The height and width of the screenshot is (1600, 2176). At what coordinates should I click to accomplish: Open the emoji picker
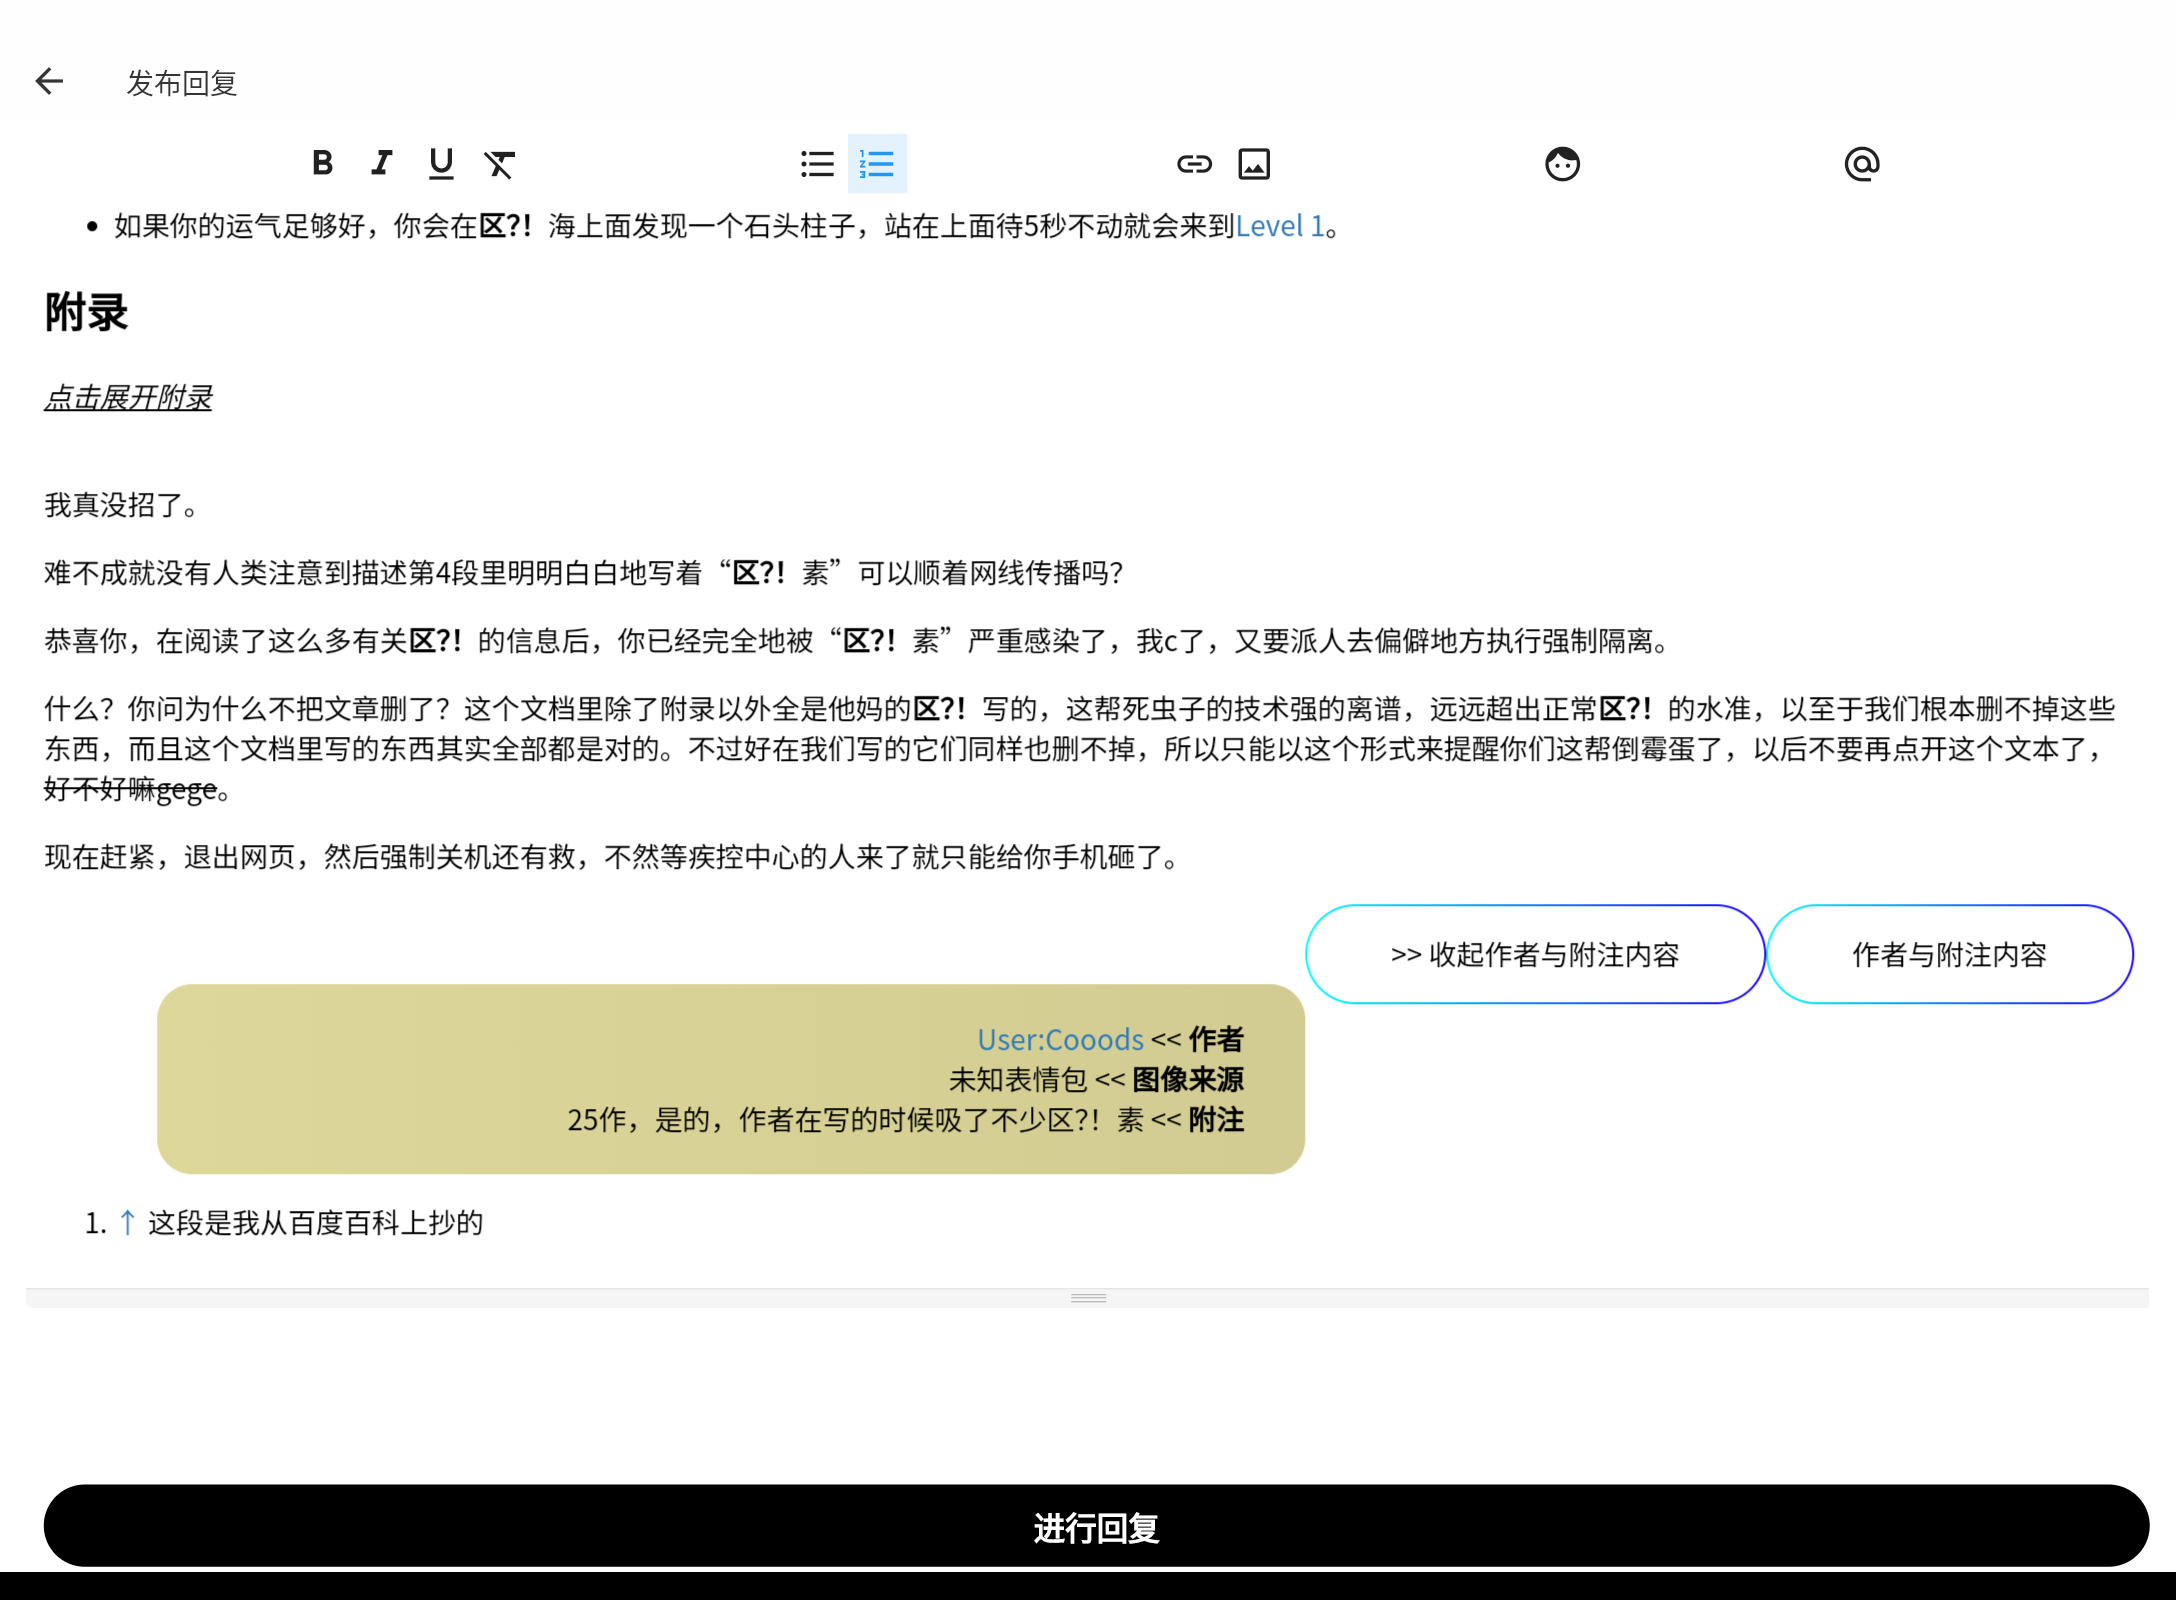pos(1562,163)
